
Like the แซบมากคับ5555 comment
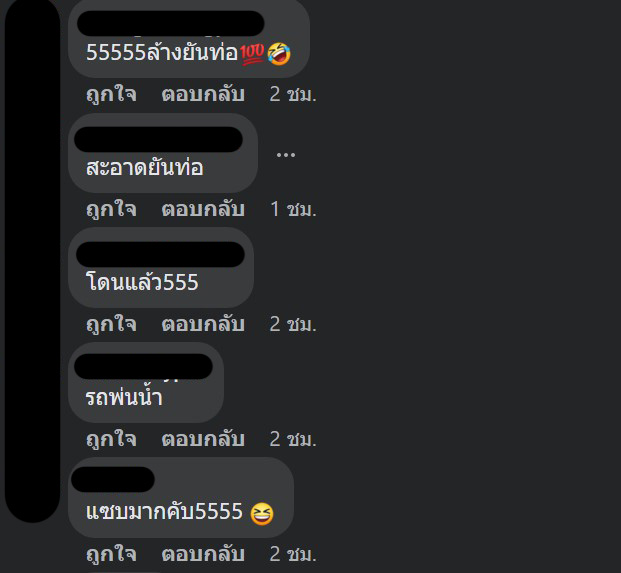point(111,554)
